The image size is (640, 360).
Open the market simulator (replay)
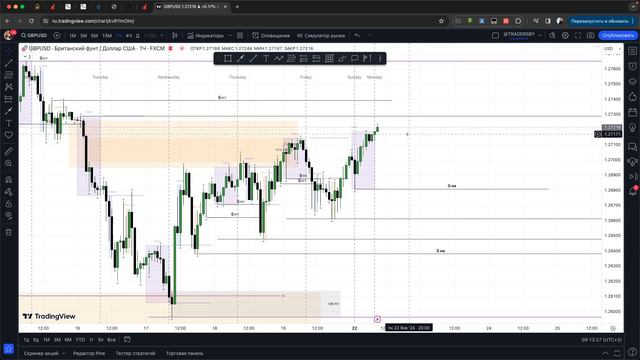pyautogui.click(x=321, y=36)
